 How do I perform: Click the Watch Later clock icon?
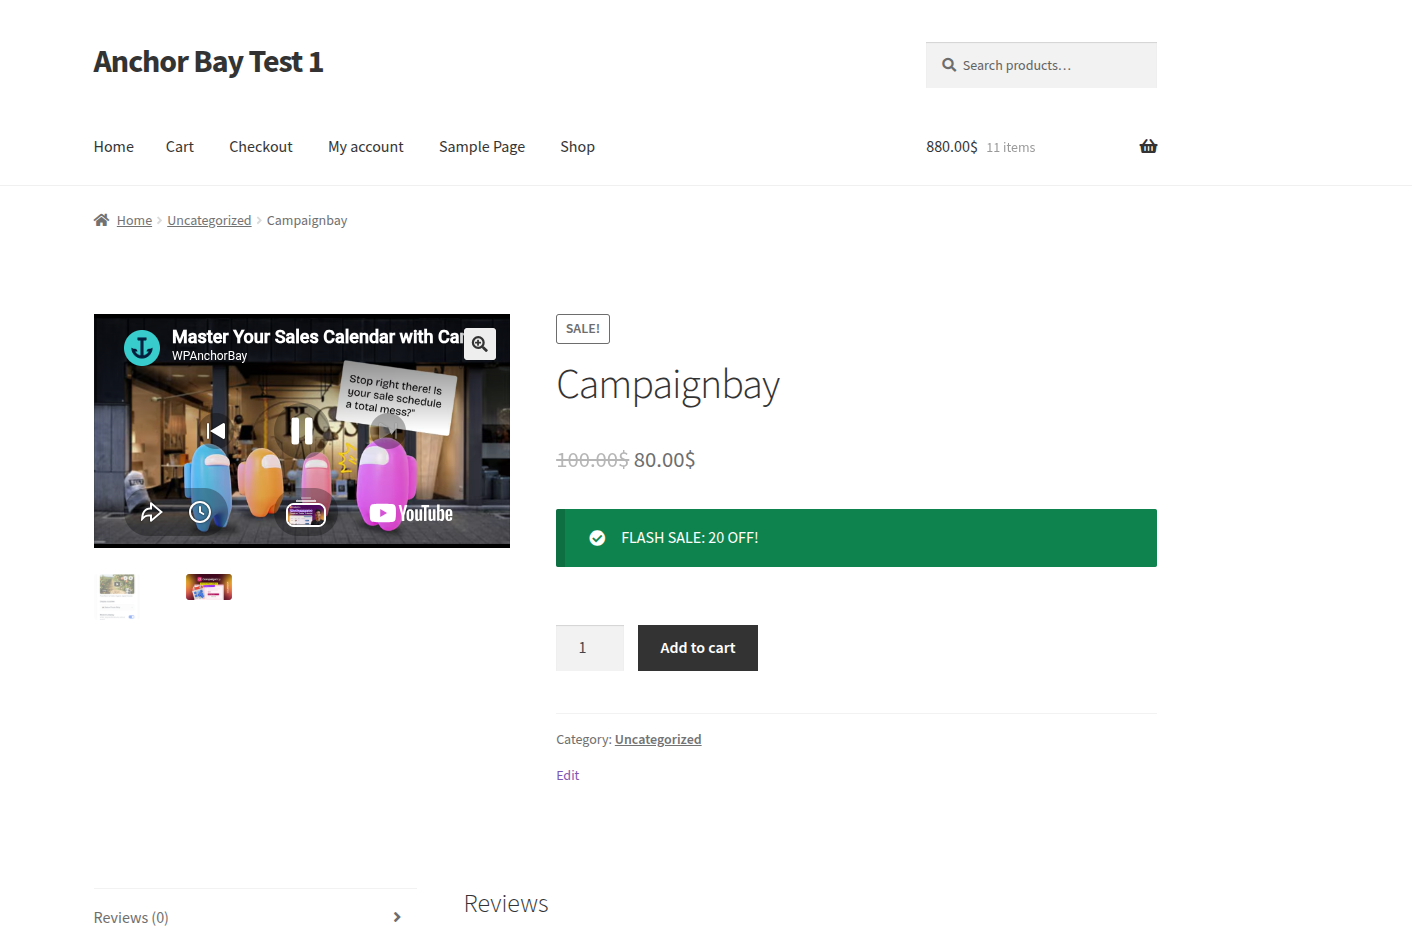click(x=200, y=511)
